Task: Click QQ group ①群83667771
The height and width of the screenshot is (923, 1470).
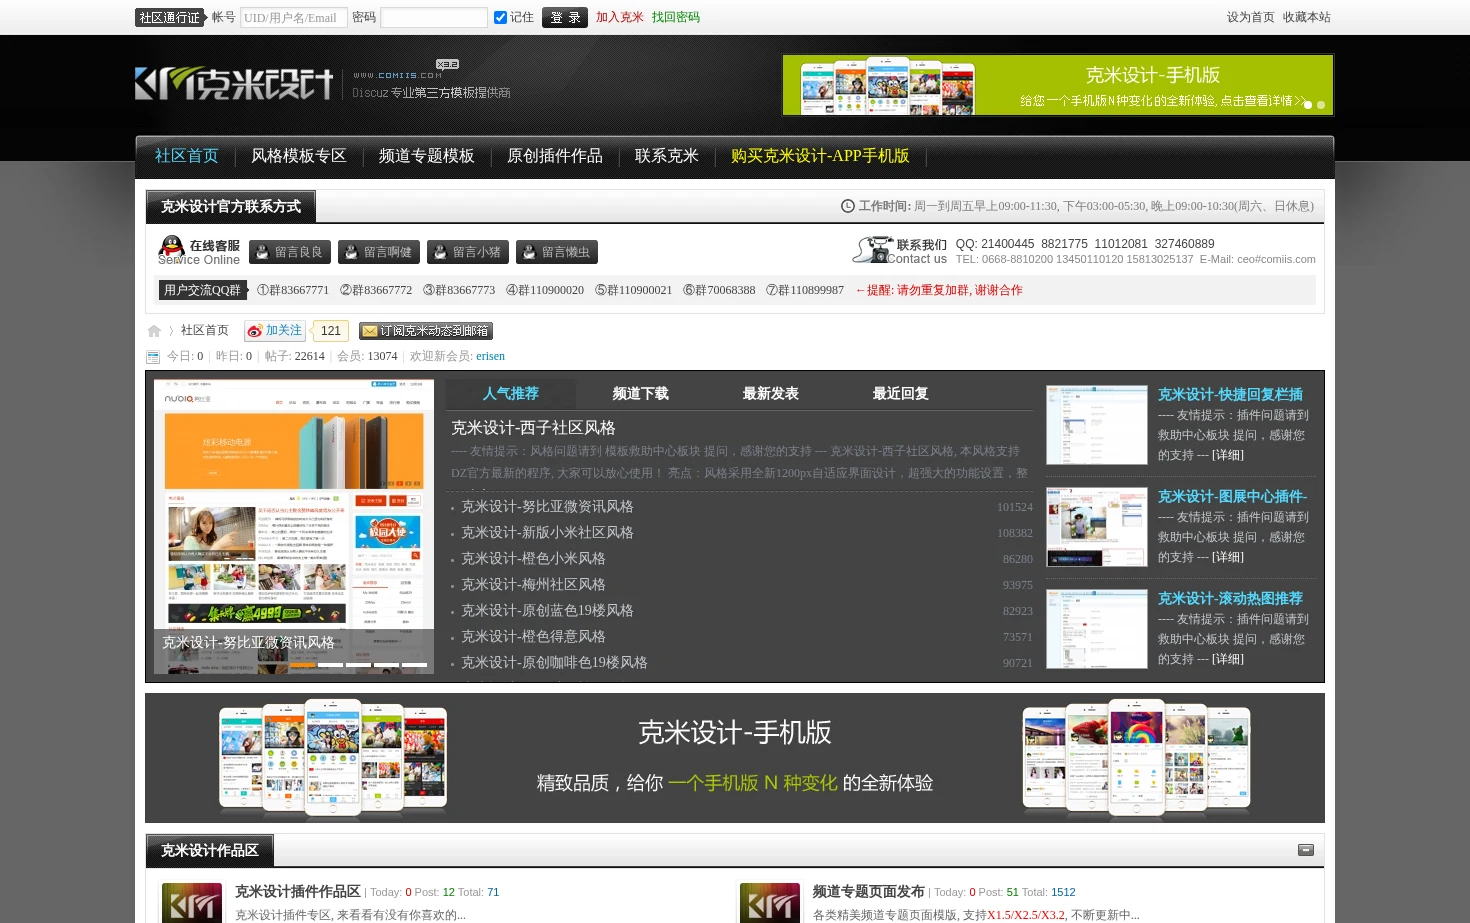Action: point(292,290)
